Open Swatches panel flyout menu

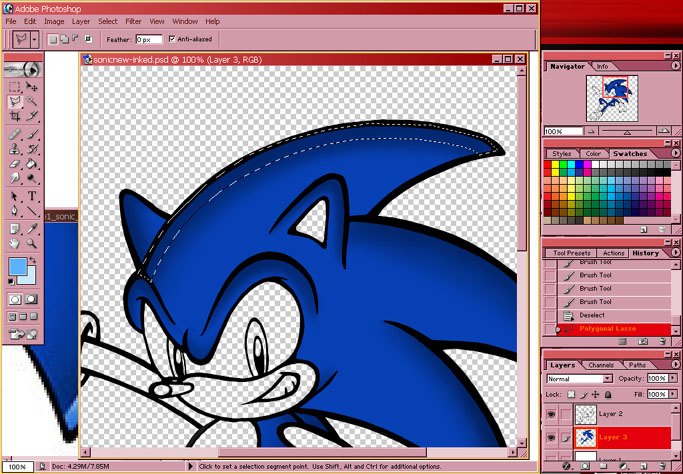[676, 153]
